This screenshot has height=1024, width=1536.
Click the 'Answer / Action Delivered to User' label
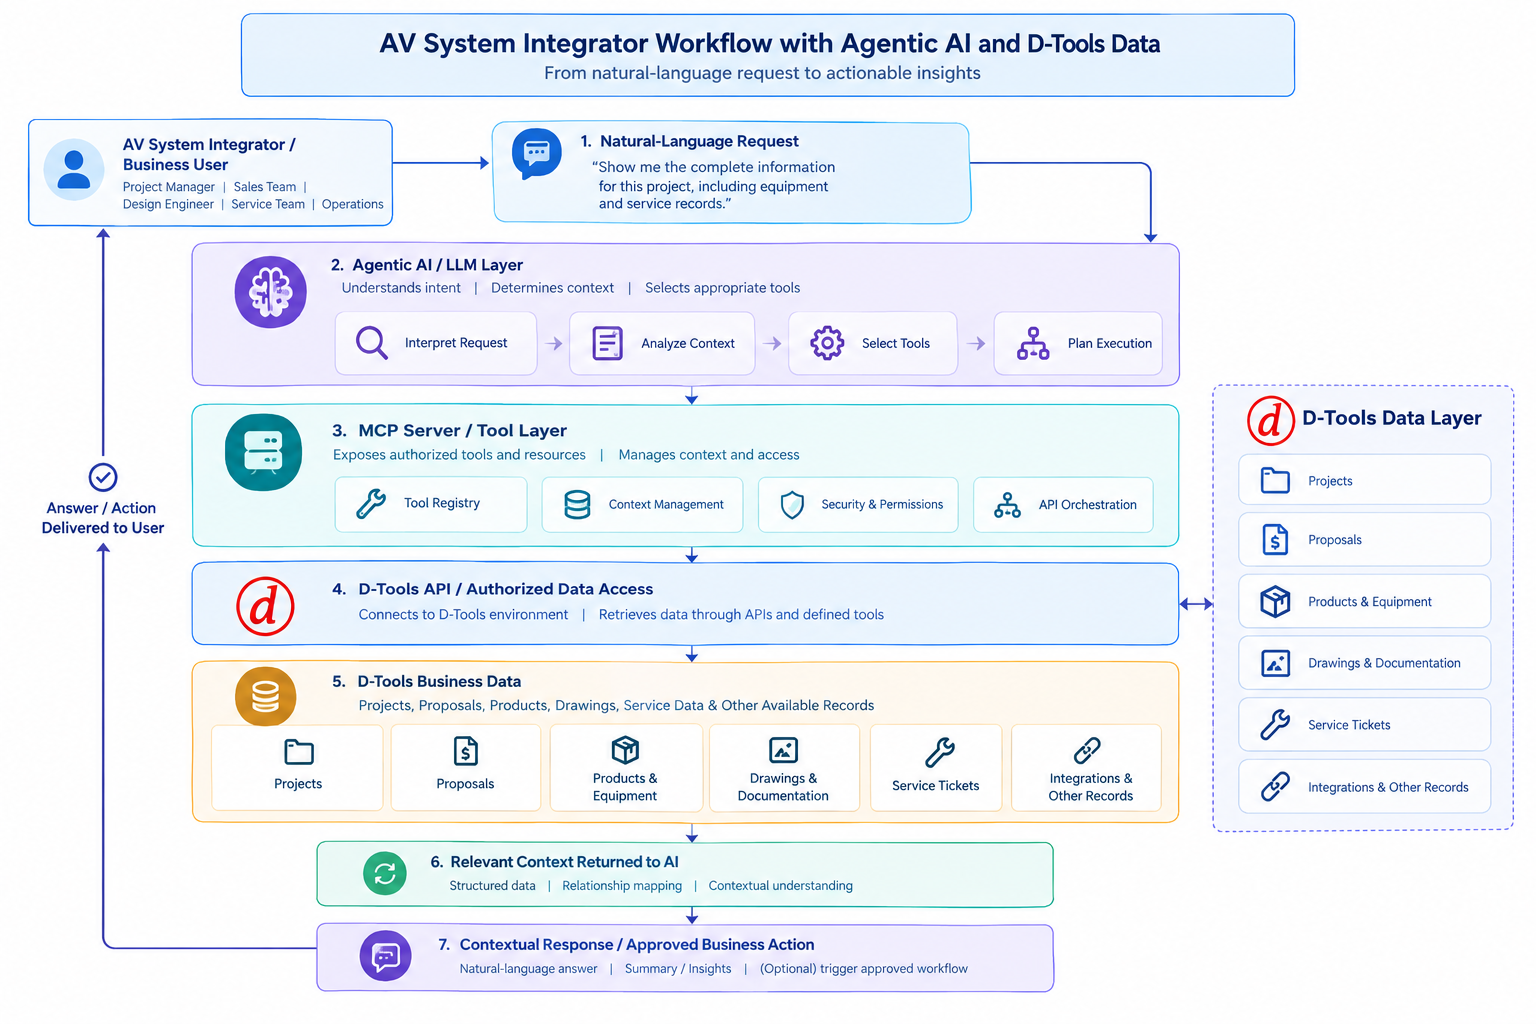(103, 518)
